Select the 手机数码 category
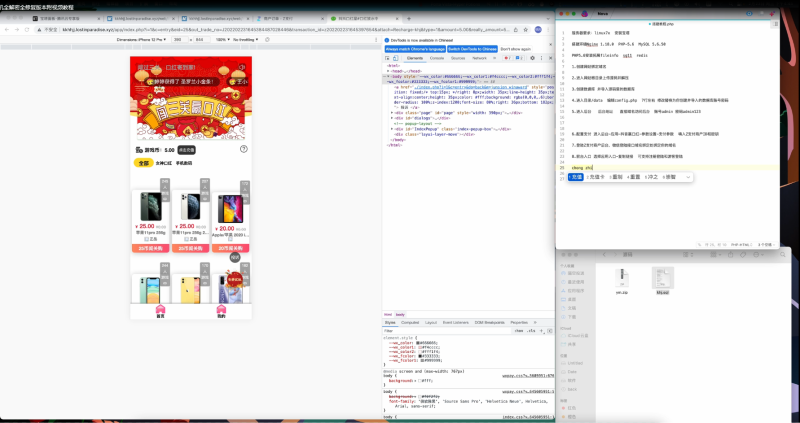 tap(184, 163)
